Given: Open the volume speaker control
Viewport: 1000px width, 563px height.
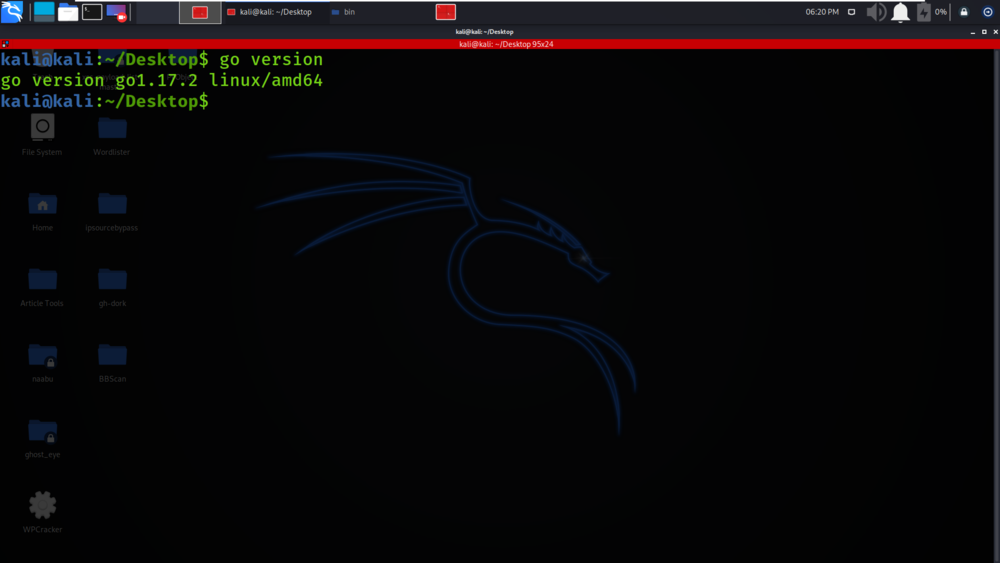Looking at the screenshot, I should click(x=876, y=12).
